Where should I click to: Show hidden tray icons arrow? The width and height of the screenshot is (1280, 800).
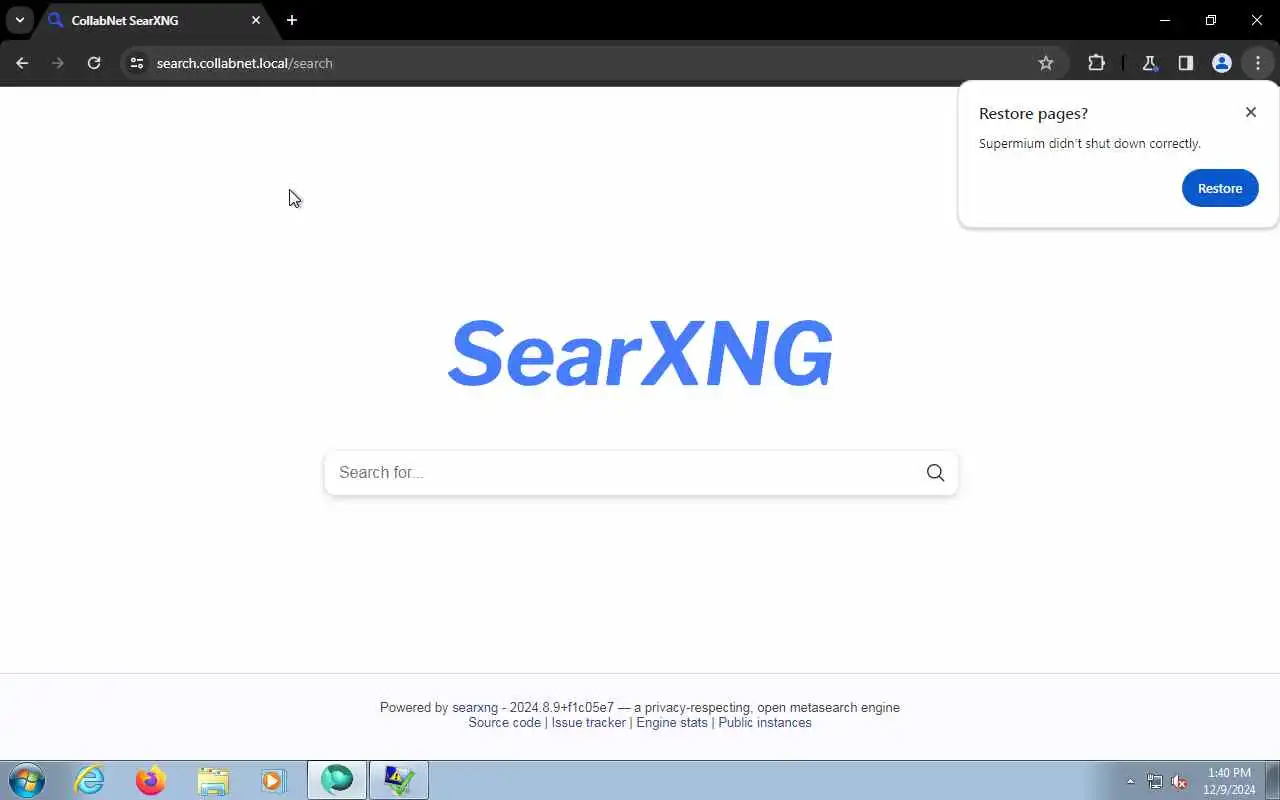coord(1131,782)
